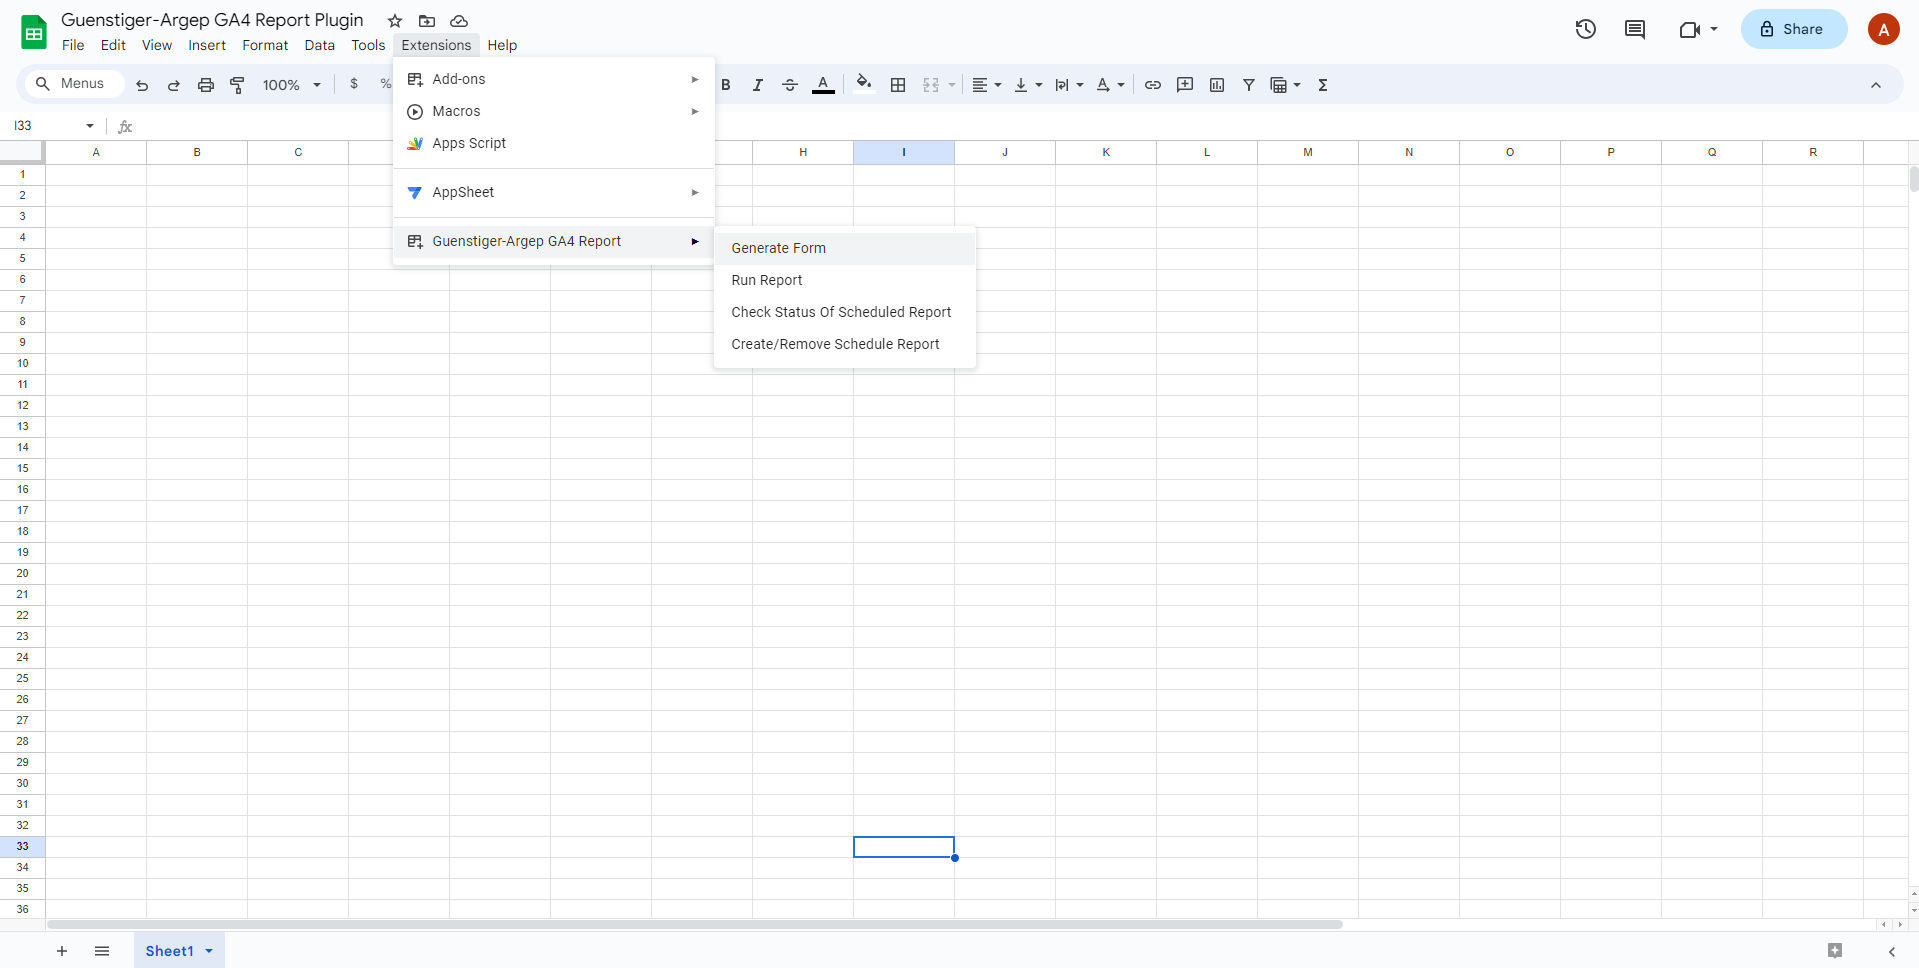Check the cloud document status icon
The image size is (1919, 968).
tap(459, 21)
